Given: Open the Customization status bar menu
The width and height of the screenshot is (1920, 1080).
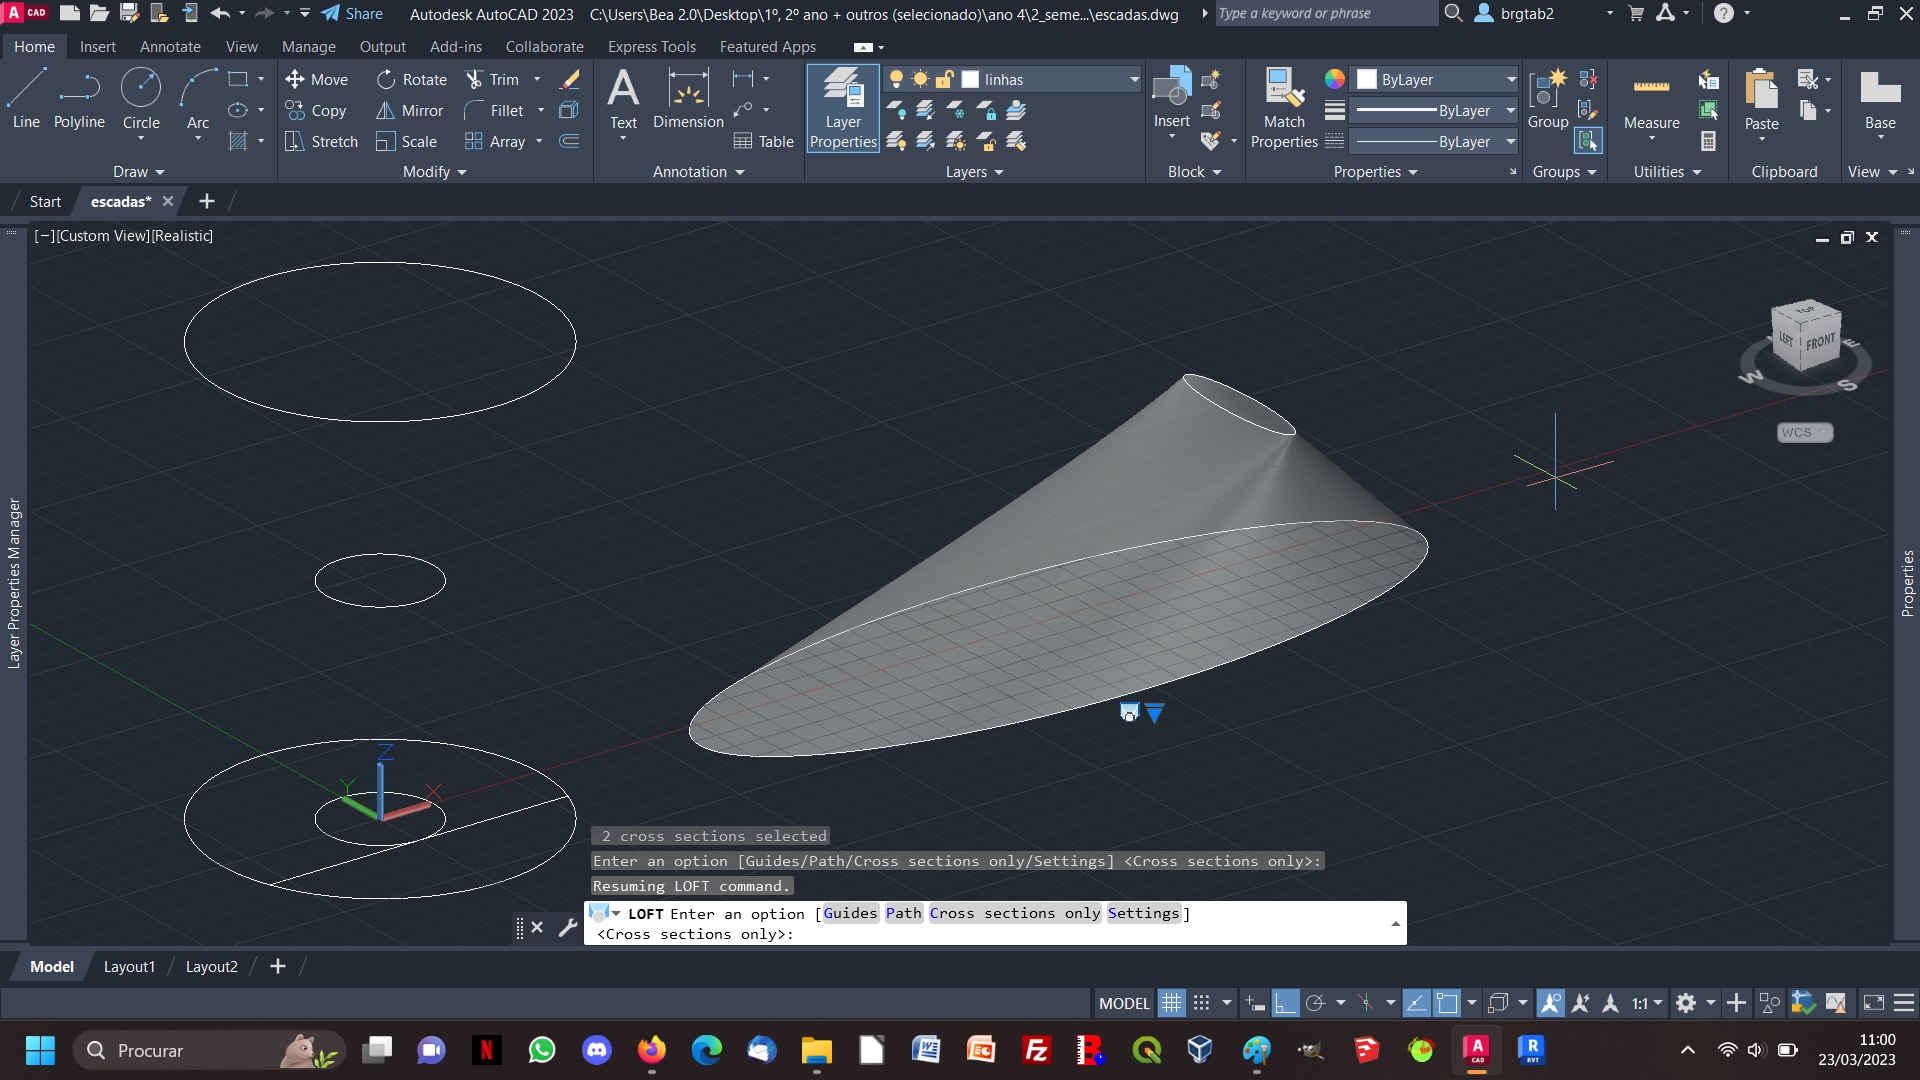Looking at the screenshot, I should 1904,1002.
